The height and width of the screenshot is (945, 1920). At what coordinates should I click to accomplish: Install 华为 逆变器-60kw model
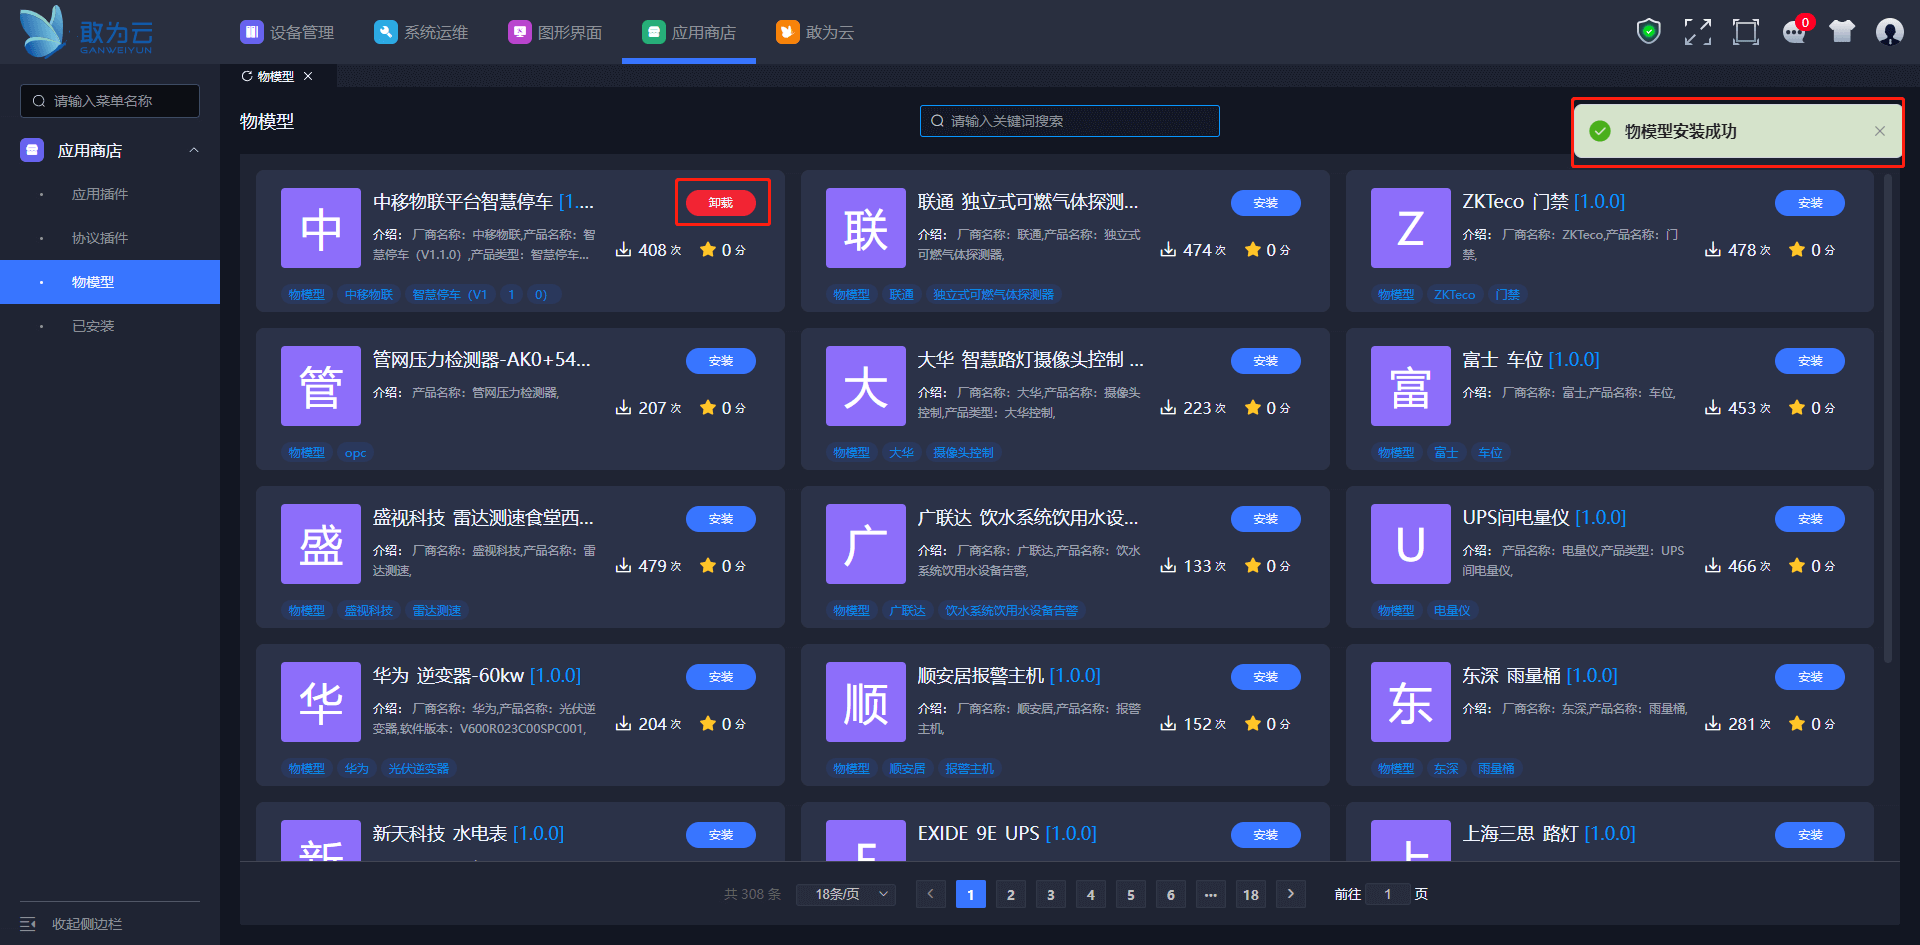pos(721,677)
